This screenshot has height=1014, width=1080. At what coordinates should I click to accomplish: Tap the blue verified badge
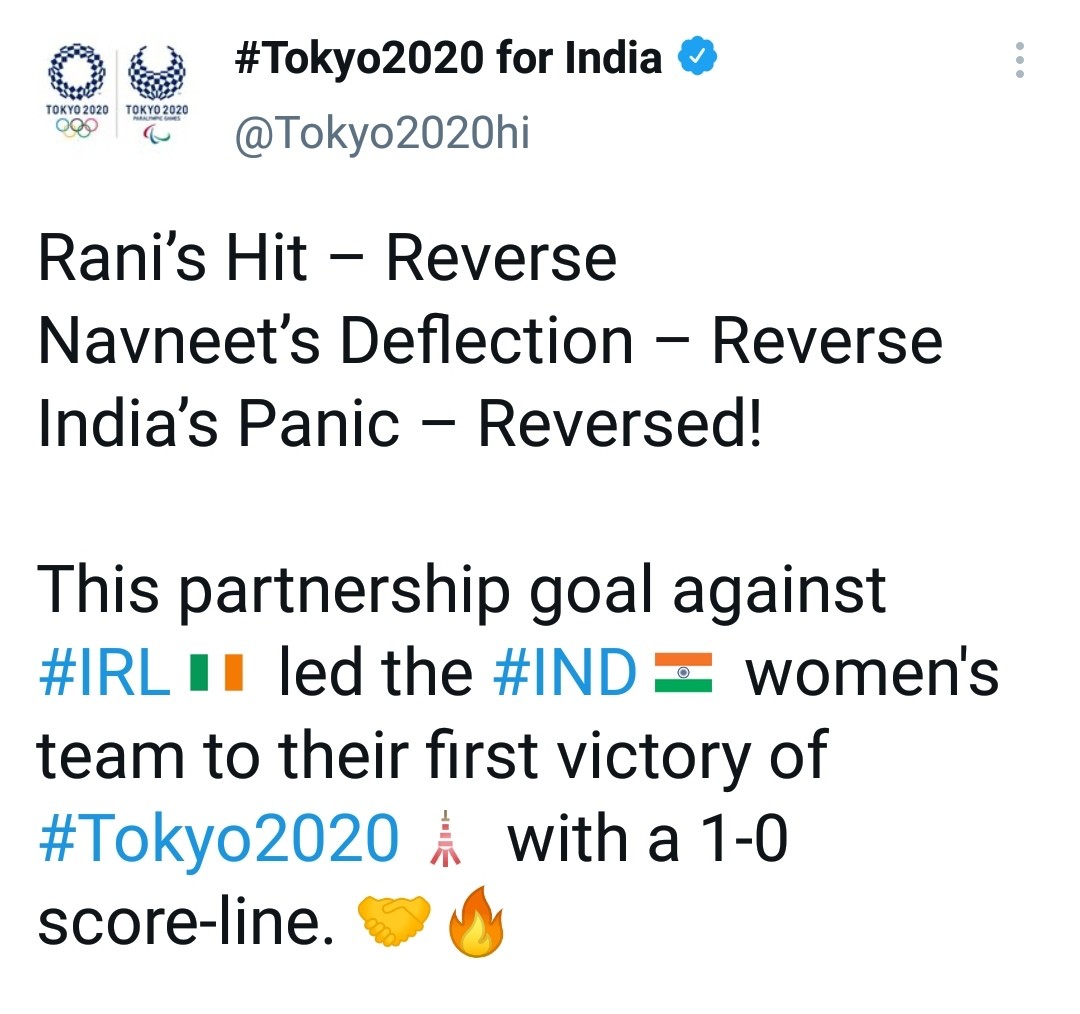(x=698, y=59)
